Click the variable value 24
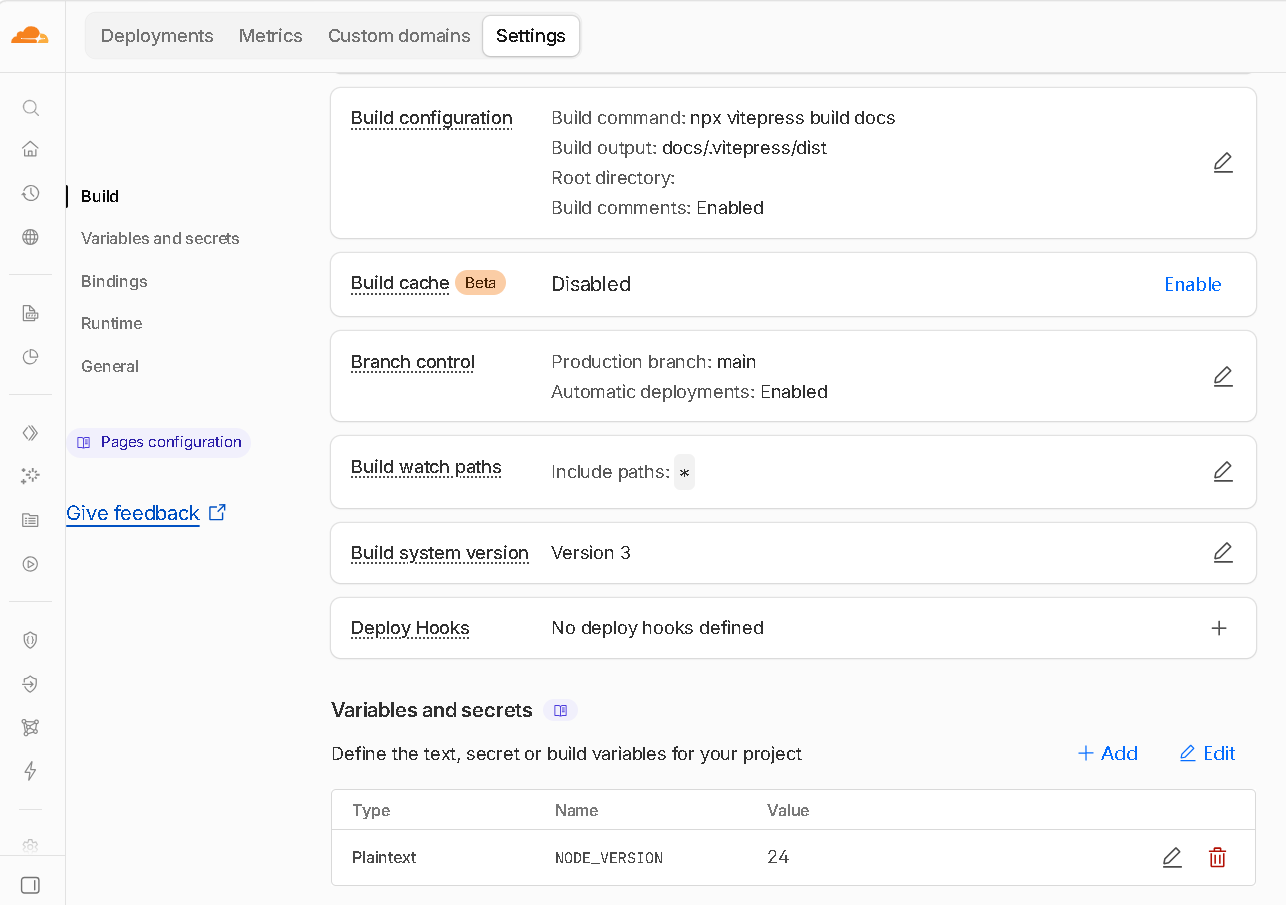 tap(778, 857)
